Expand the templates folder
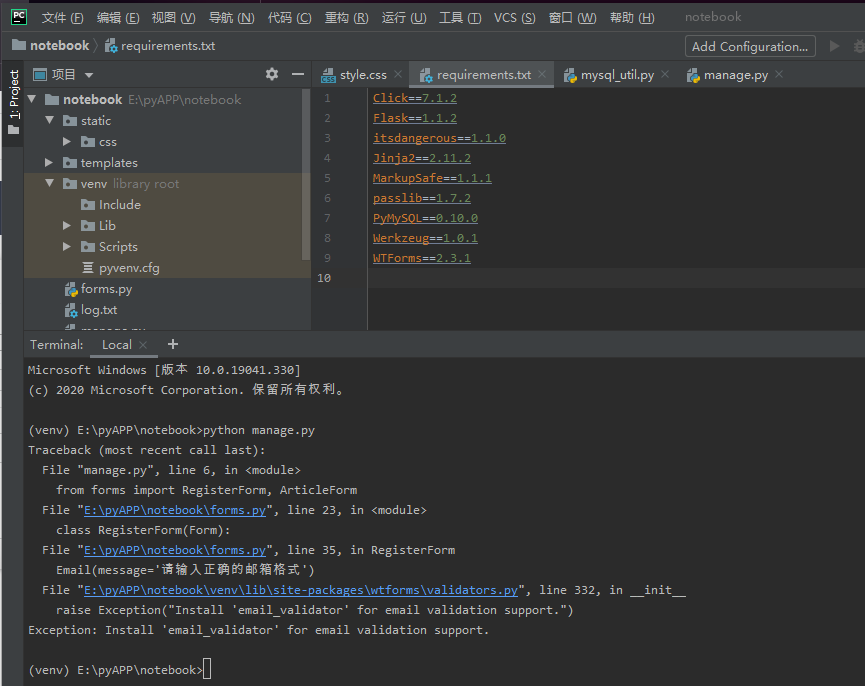The image size is (865, 686). (50, 163)
